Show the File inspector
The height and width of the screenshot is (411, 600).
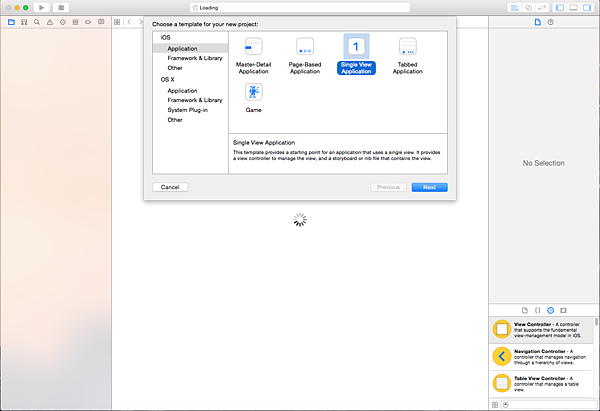[538, 22]
